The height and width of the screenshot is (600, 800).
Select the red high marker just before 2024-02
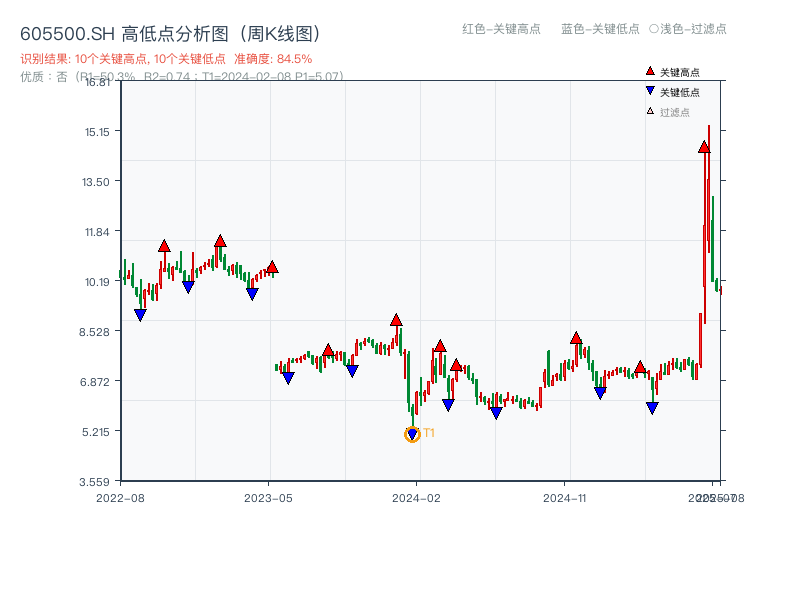(x=396, y=320)
